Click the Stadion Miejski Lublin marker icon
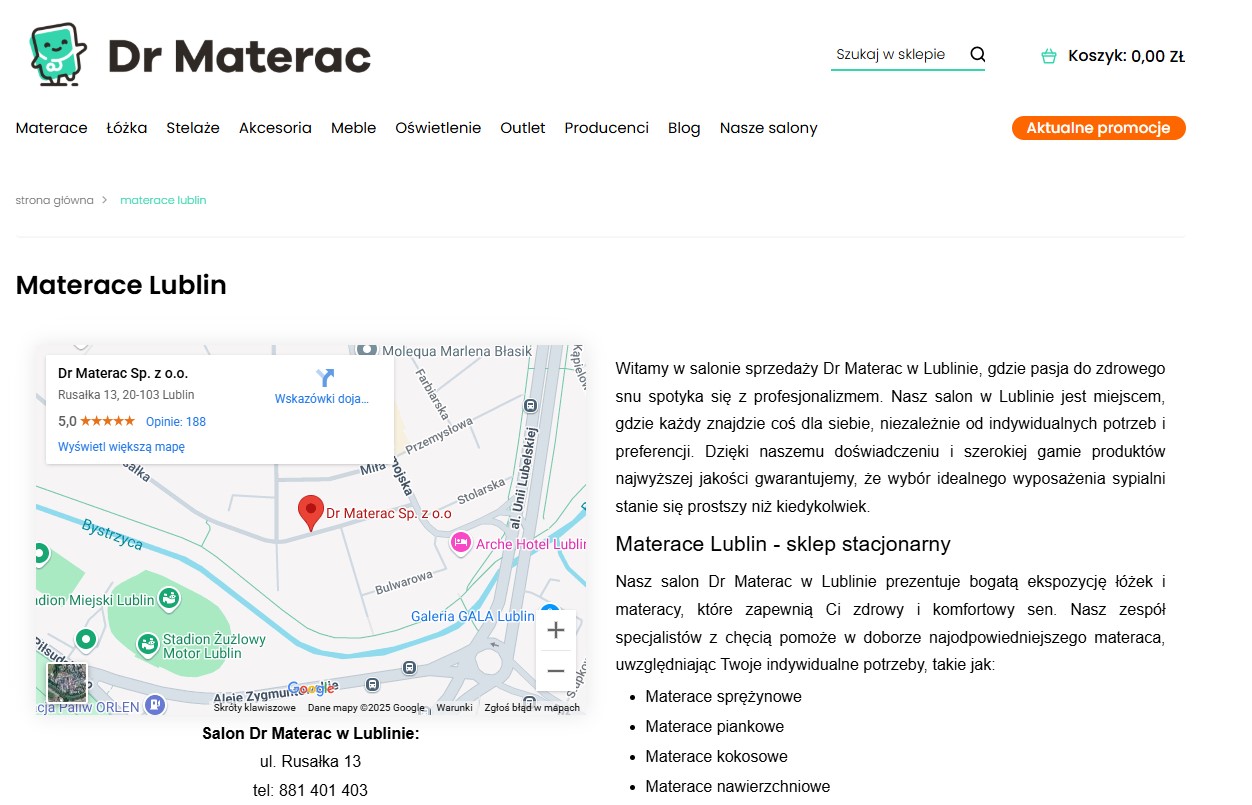This screenshot has height=805, width=1252. (170, 599)
